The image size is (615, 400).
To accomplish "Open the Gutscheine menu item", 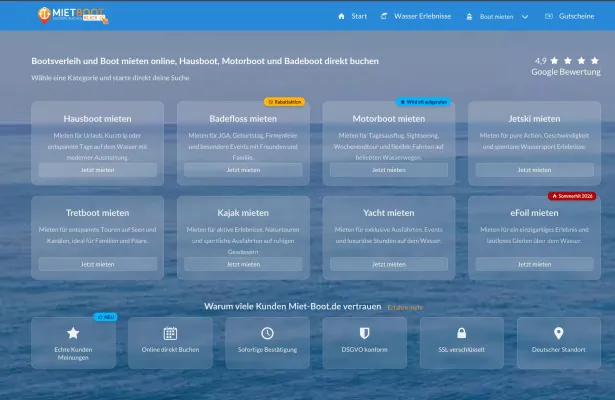I will (x=570, y=16).
